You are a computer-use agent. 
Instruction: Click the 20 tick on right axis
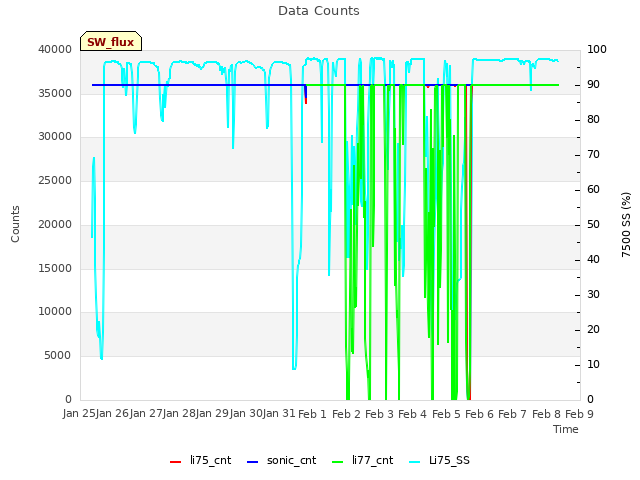click(593, 329)
